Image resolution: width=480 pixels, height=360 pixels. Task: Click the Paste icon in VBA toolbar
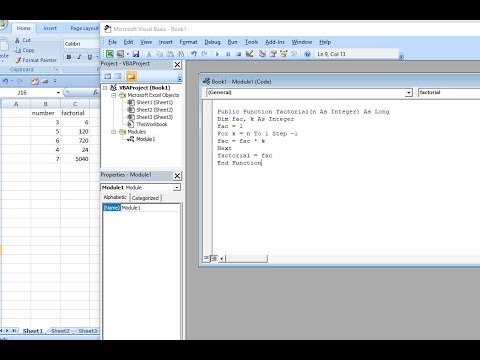(x=170, y=54)
